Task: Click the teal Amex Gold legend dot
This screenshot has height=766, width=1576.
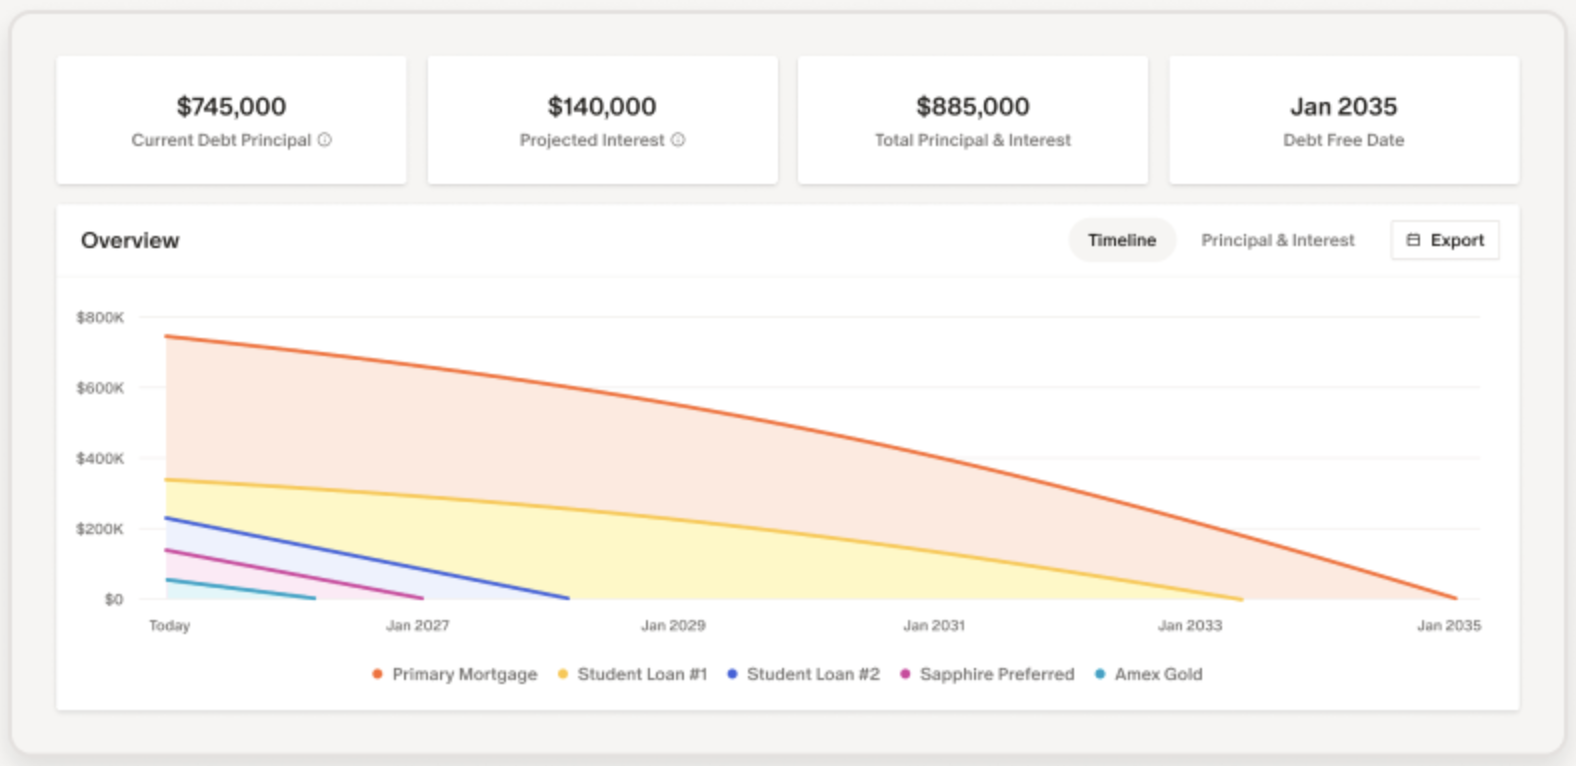Action: tap(1100, 674)
